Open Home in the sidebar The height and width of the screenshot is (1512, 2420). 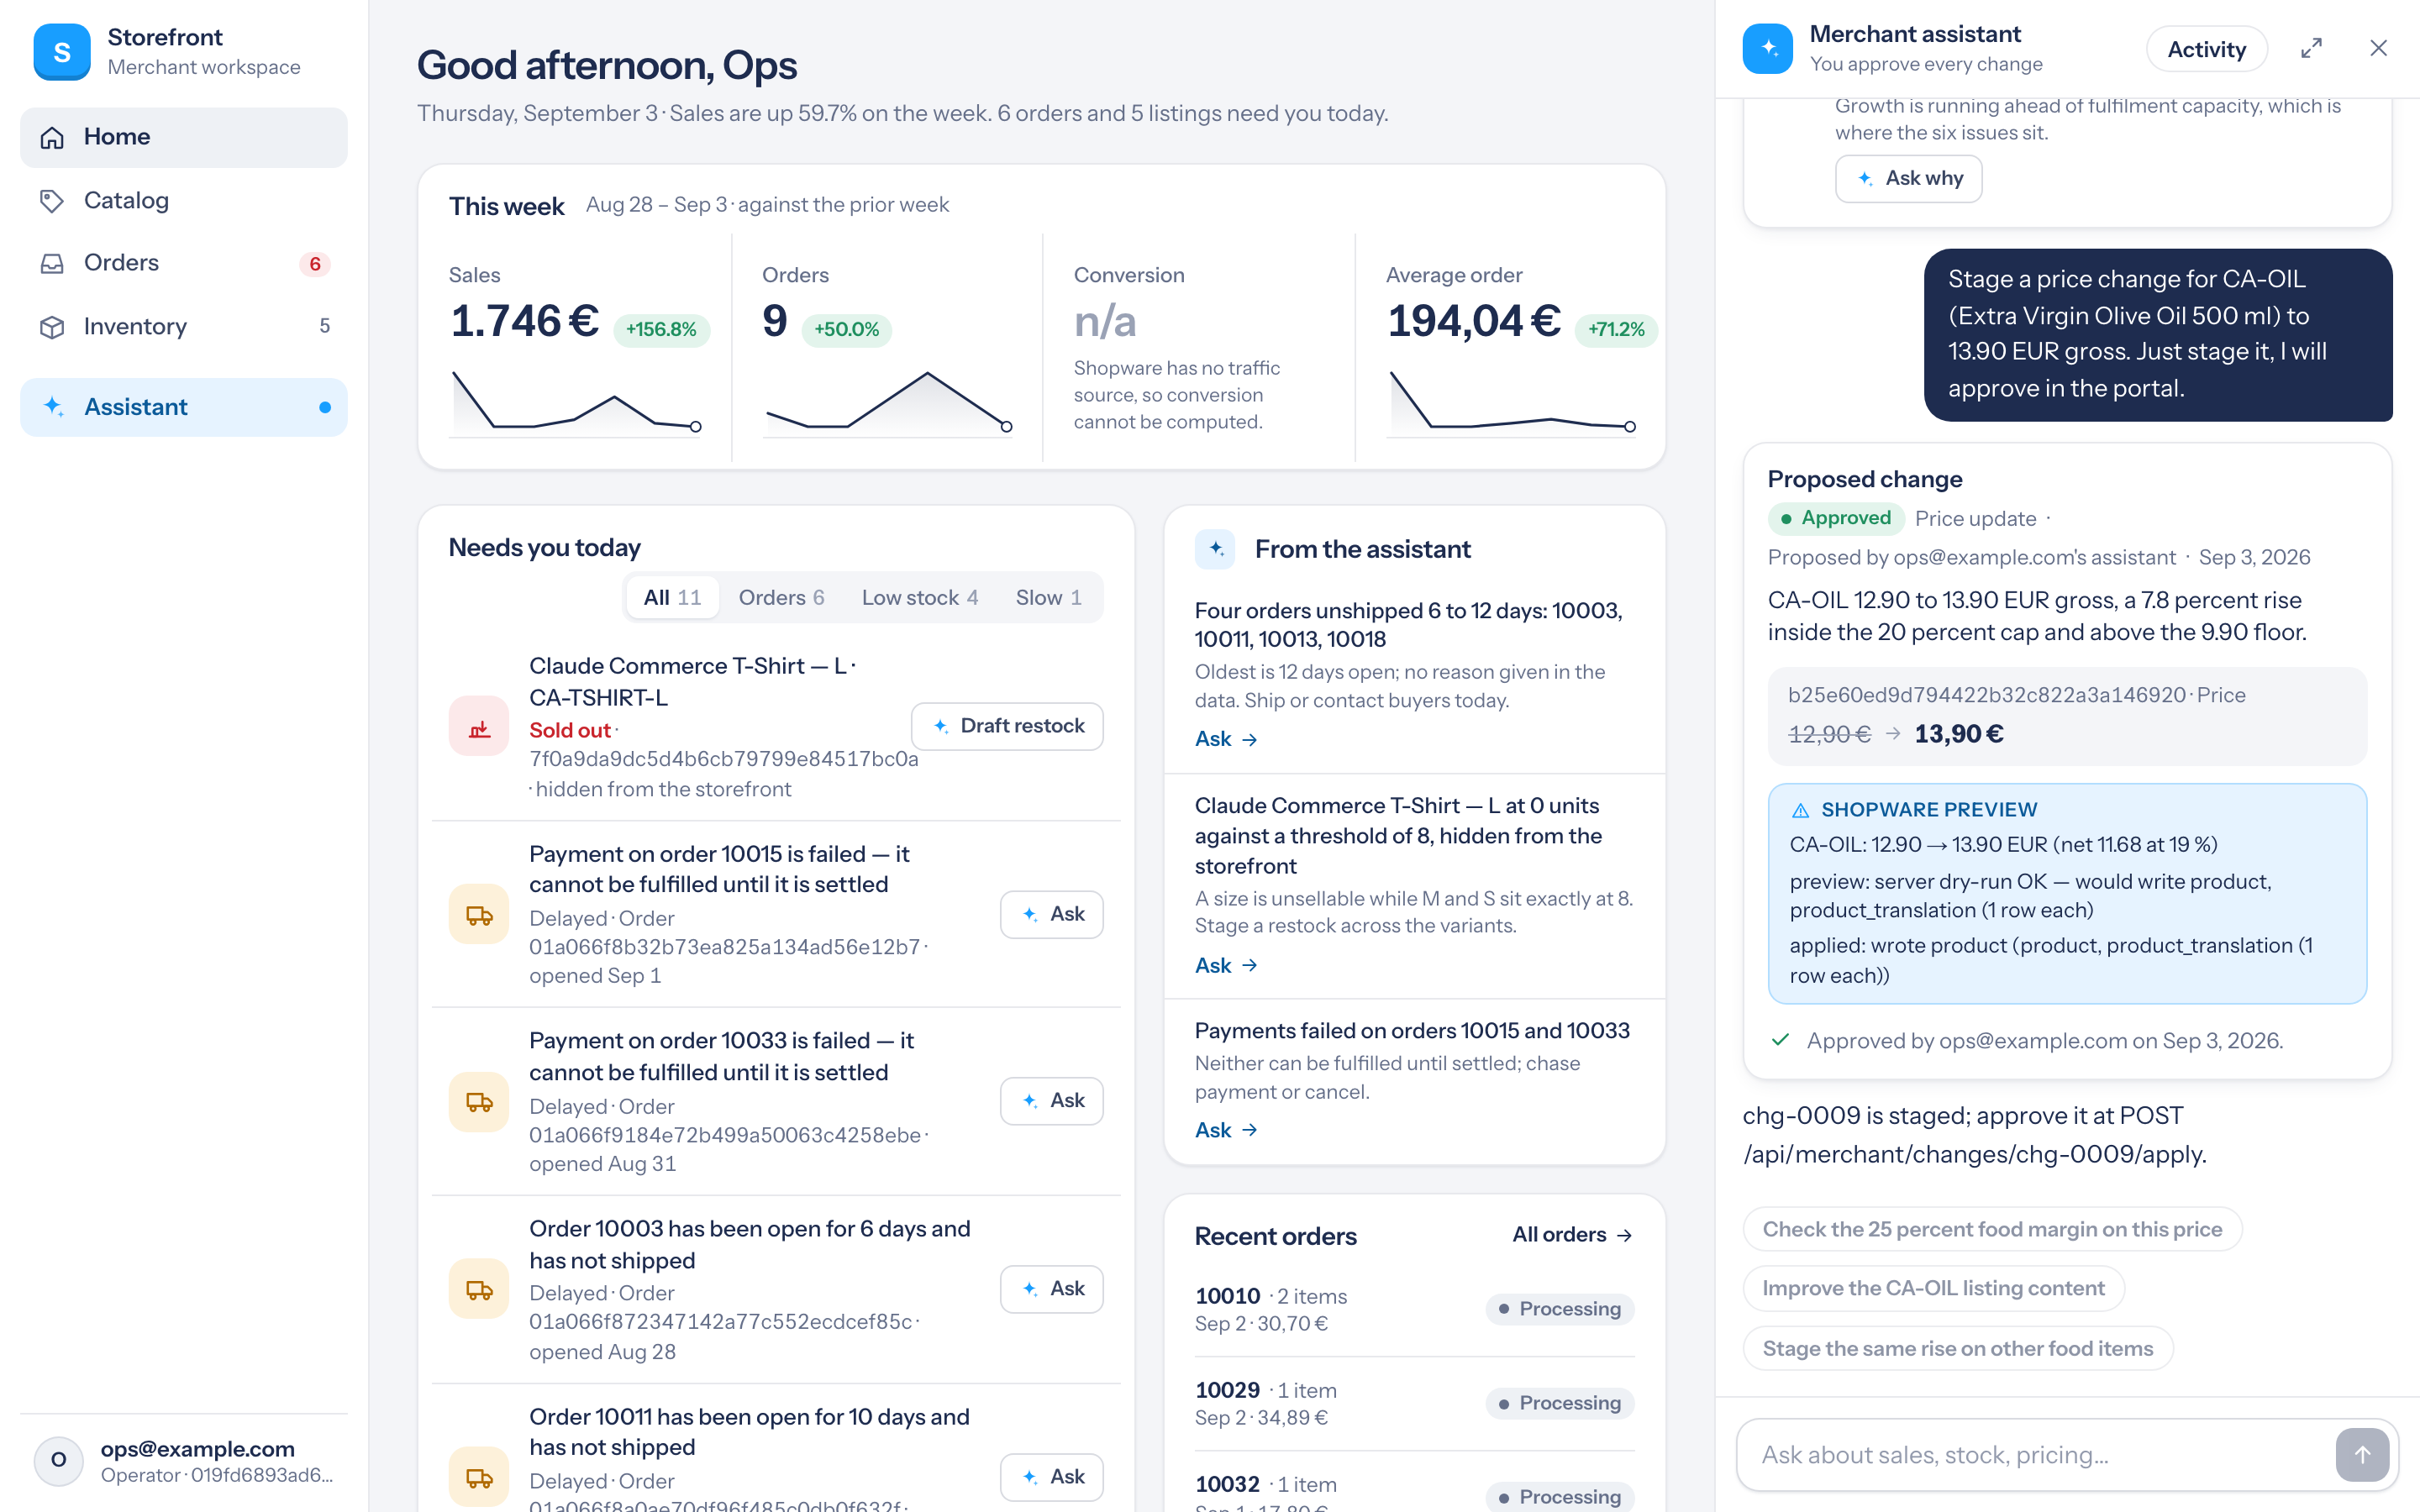tap(184, 137)
